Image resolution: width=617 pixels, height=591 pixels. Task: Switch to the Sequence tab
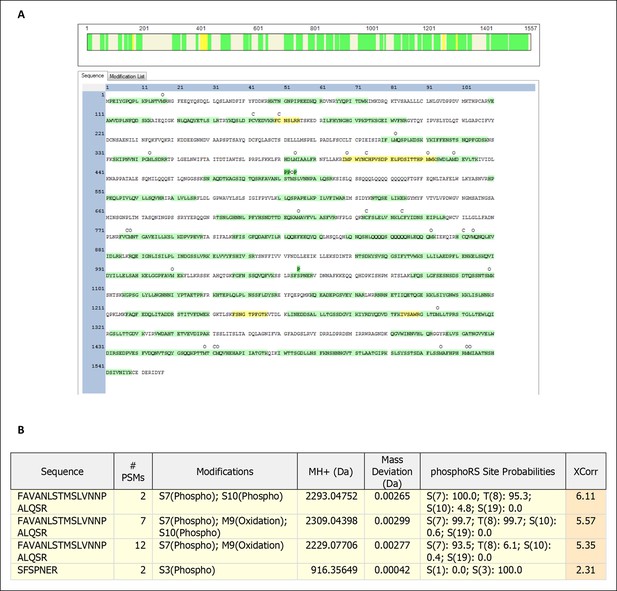click(x=92, y=76)
